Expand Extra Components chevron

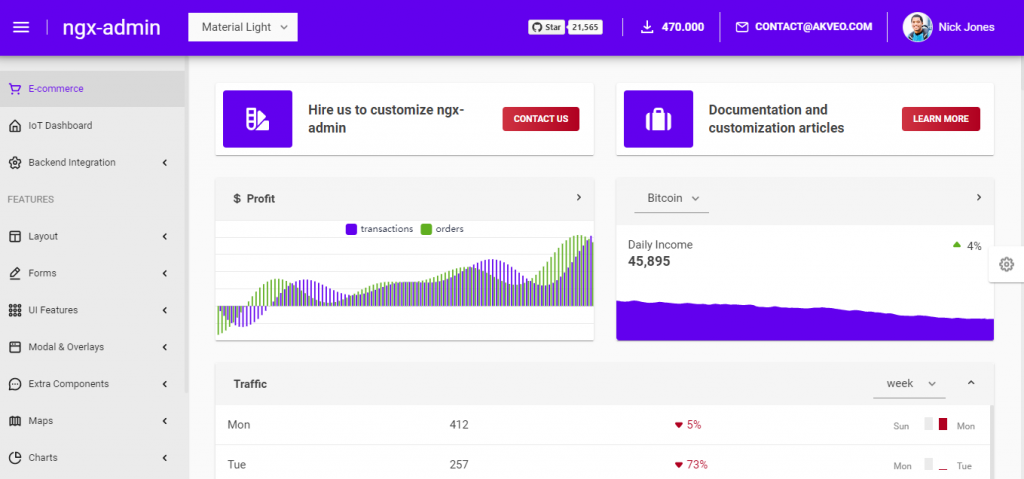click(x=165, y=384)
